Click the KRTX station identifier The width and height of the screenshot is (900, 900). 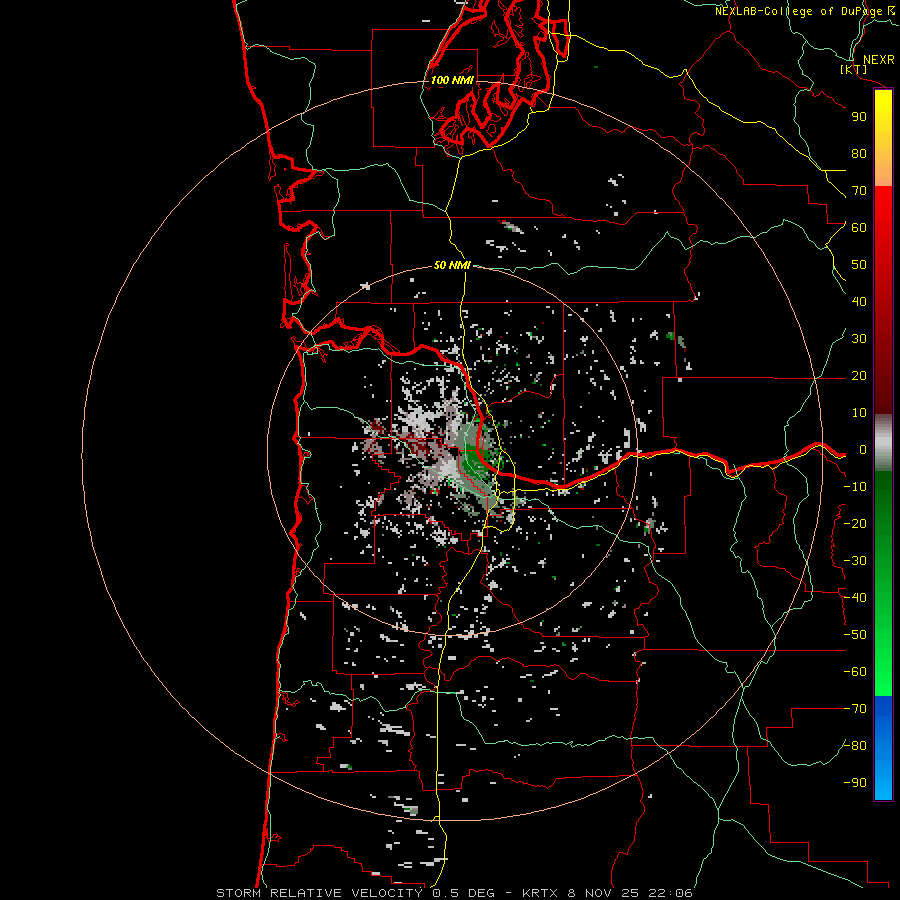[x=542, y=893]
